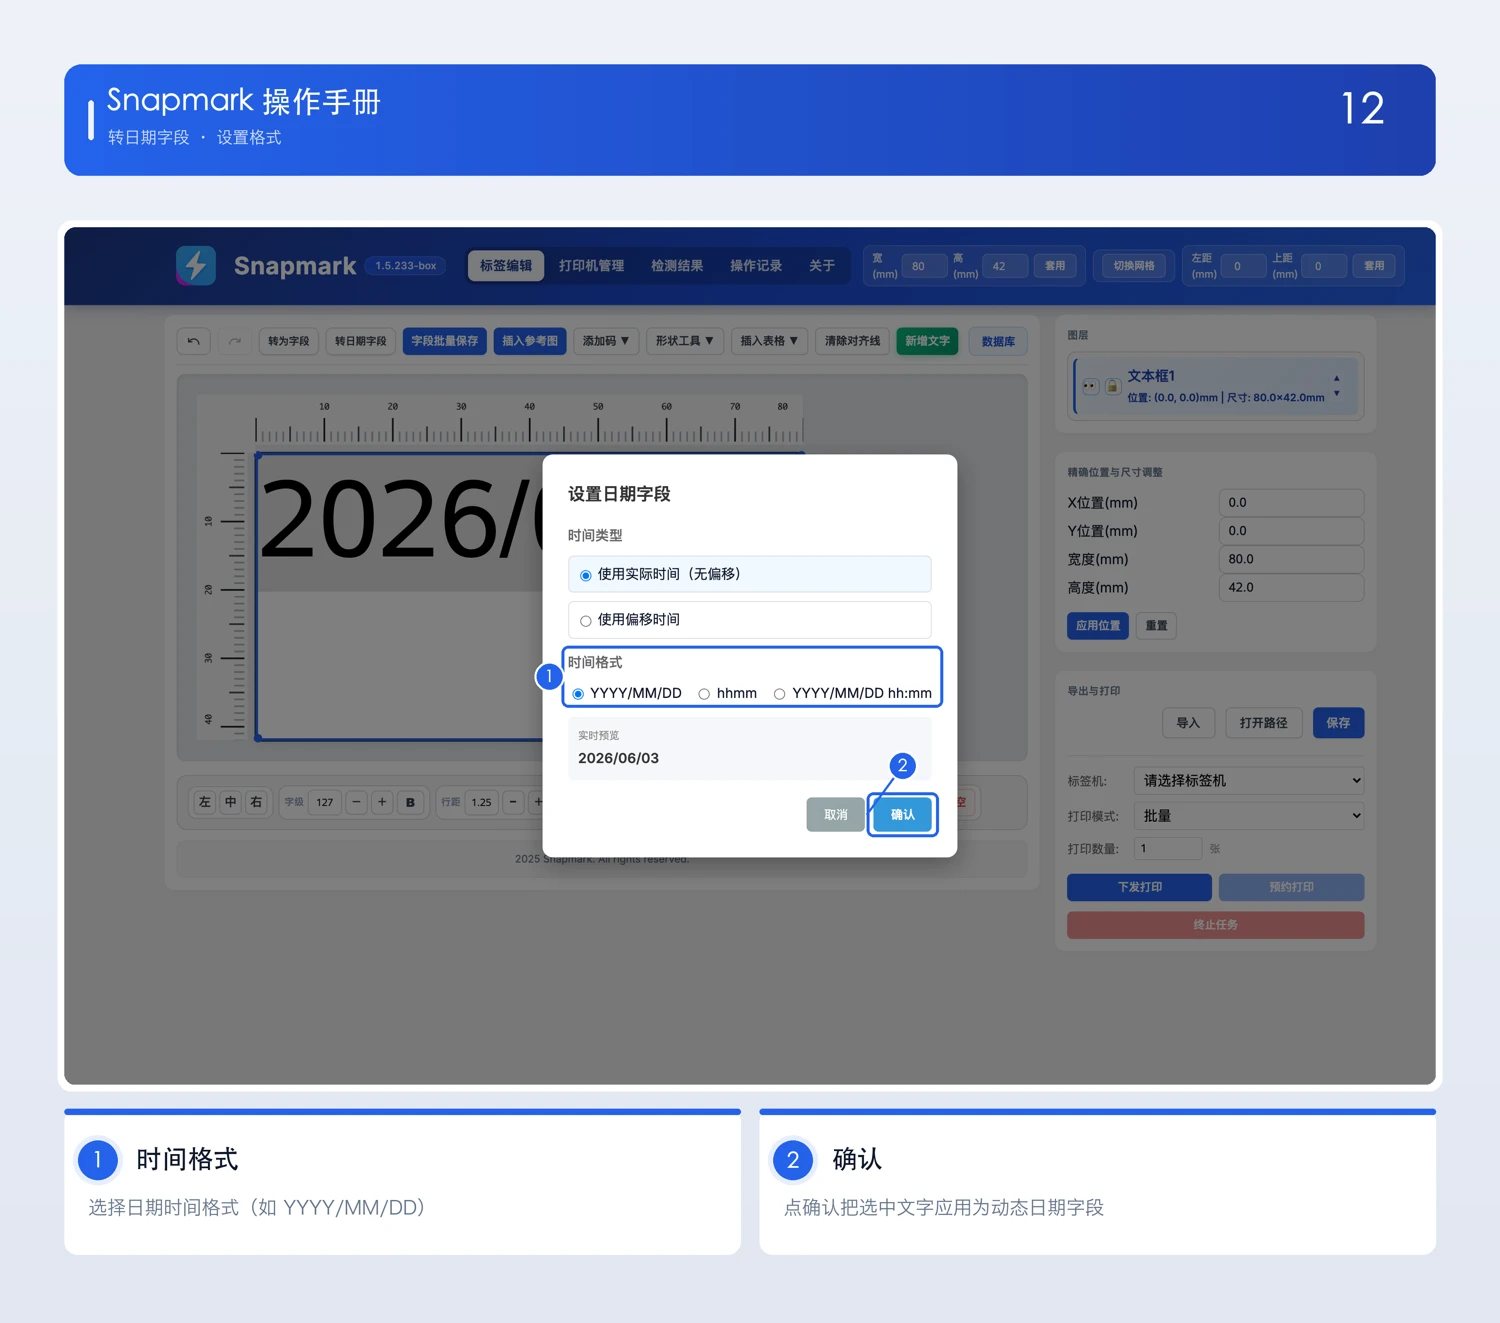Click 套用 button beside height 42
Viewport: 1500px width, 1323px height.
pos(1055,266)
